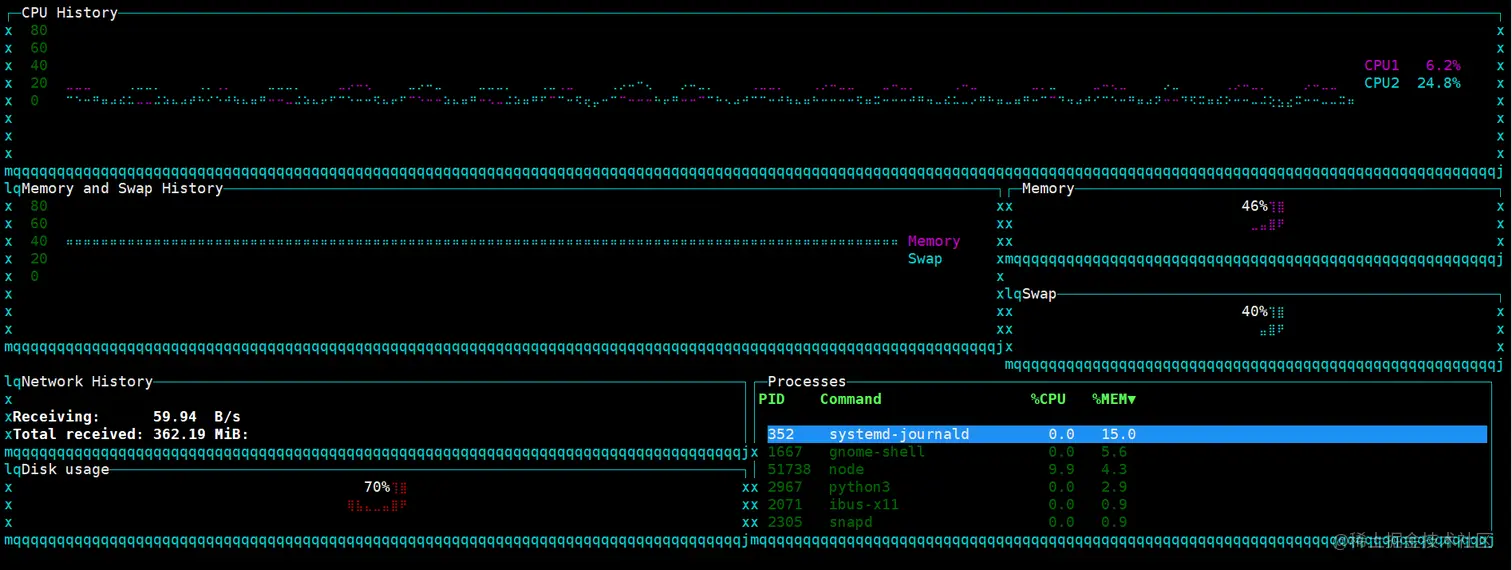Viewport: 1512px width, 570px height.
Task: Select the ibus-x11 process name
Action: [x=864, y=505]
